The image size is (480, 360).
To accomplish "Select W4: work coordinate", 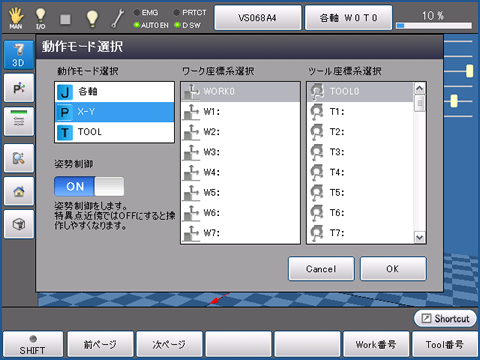I will click(240, 173).
